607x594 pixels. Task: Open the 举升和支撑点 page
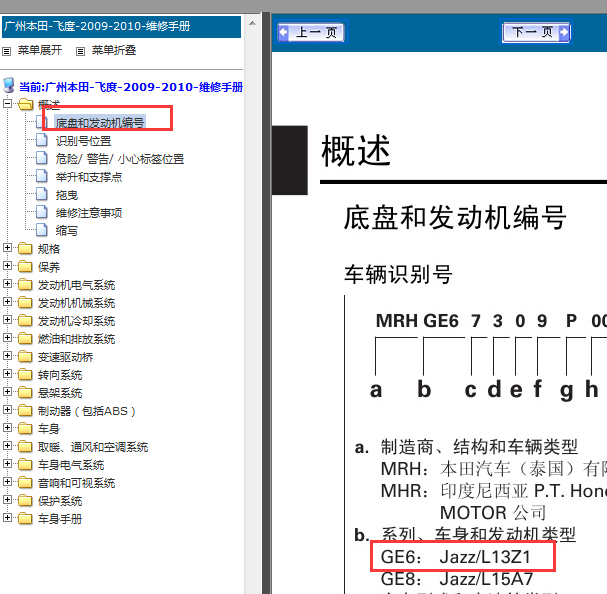point(89,177)
